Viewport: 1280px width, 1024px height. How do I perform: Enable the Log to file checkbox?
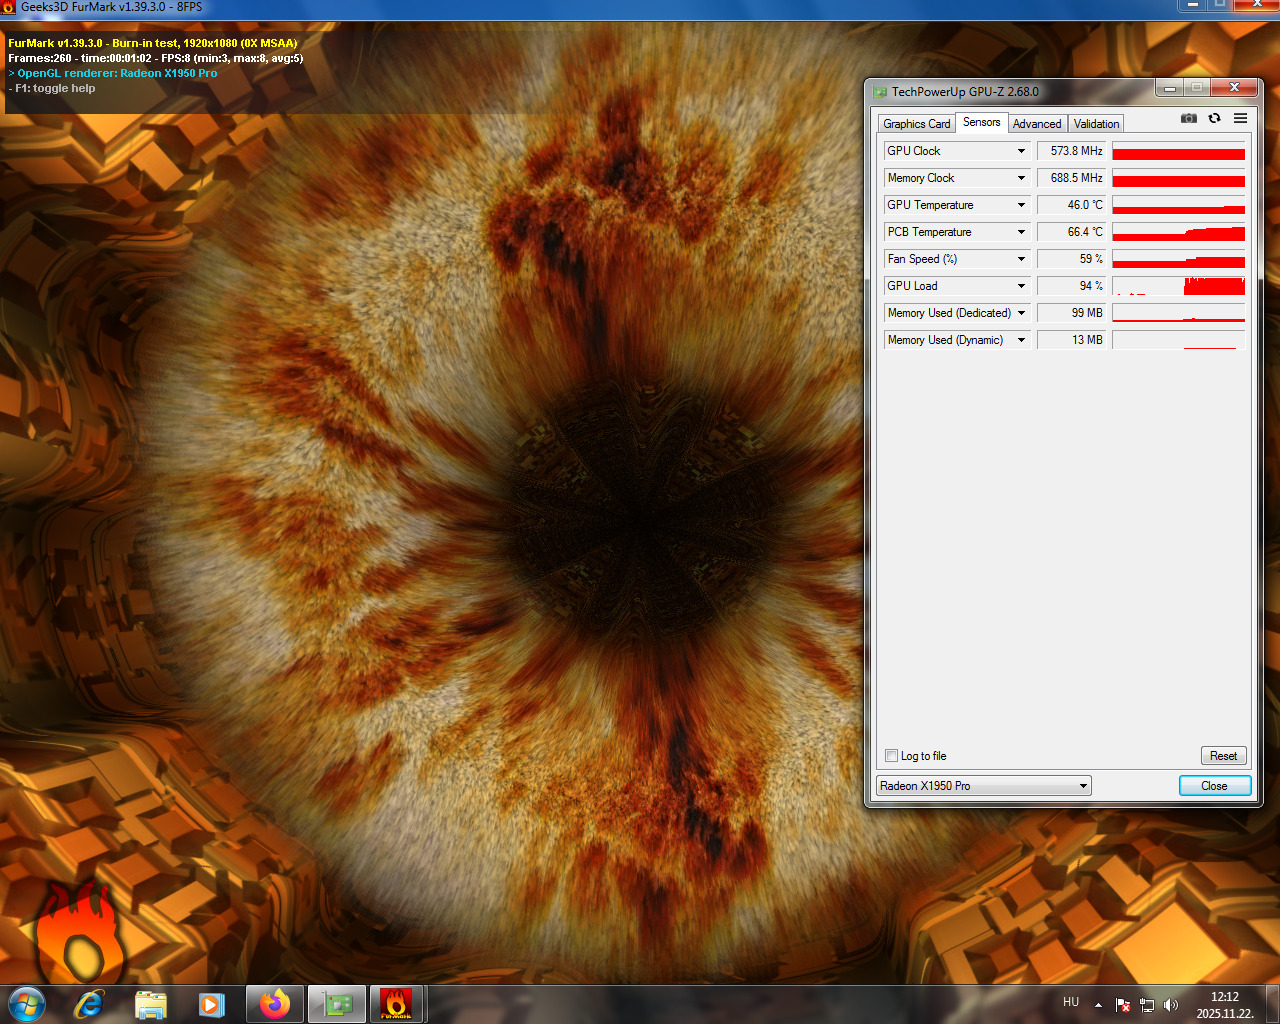point(892,756)
